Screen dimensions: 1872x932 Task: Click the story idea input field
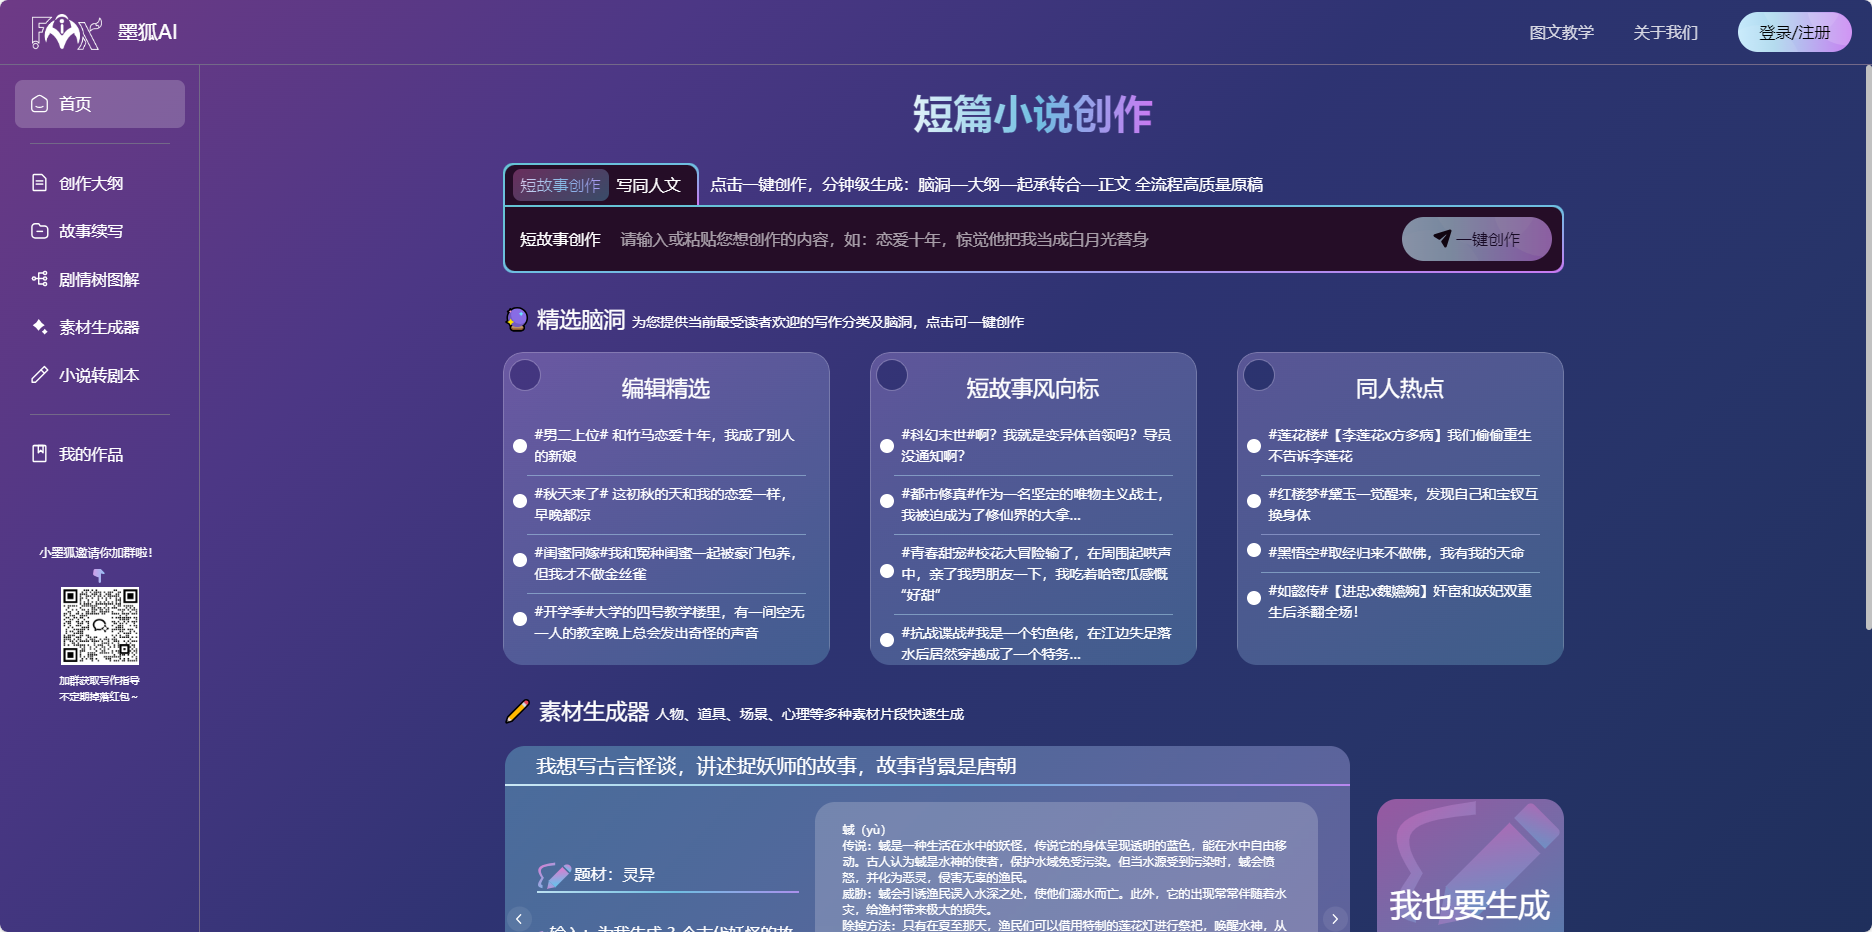[1000, 239]
